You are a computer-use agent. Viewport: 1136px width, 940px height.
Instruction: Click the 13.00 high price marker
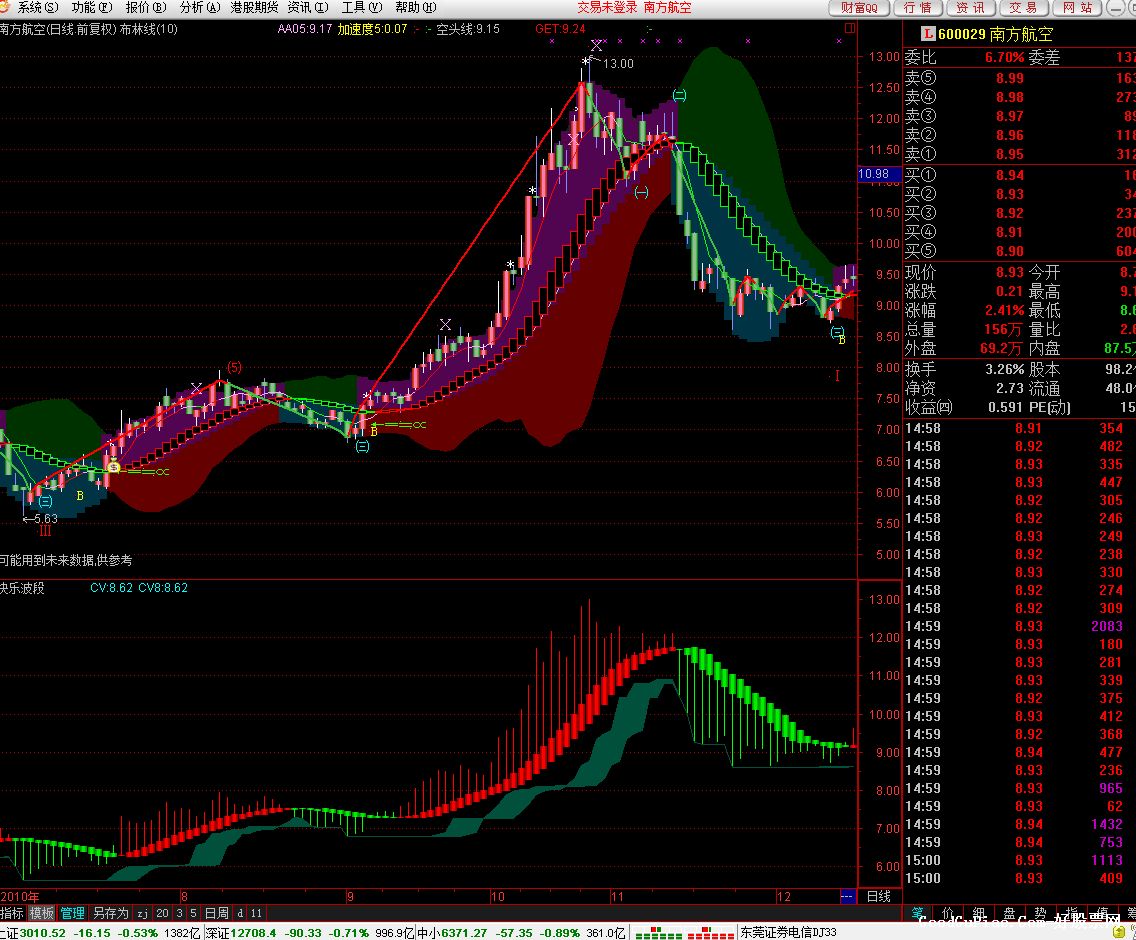point(618,63)
